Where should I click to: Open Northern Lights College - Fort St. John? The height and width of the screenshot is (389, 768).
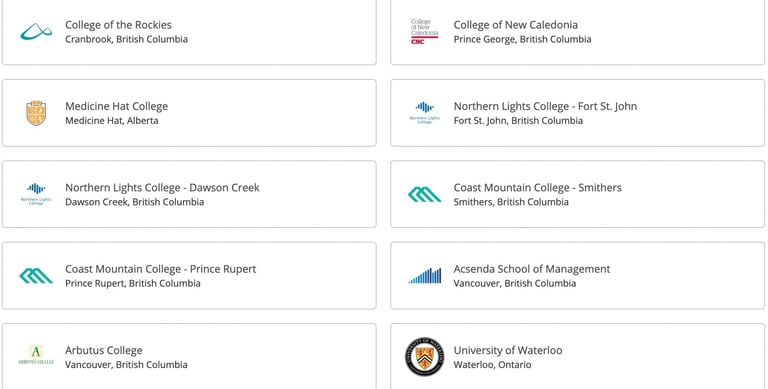(545, 106)
